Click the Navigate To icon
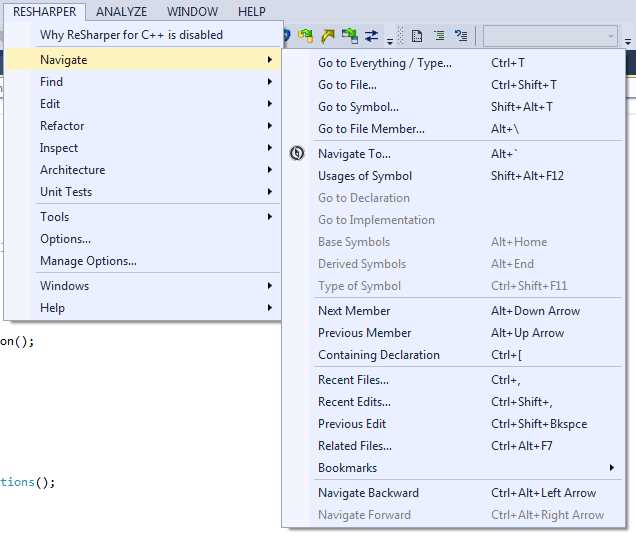Image resolution: width=636 pixels, height=538 pixels. [x=297, y=153]
